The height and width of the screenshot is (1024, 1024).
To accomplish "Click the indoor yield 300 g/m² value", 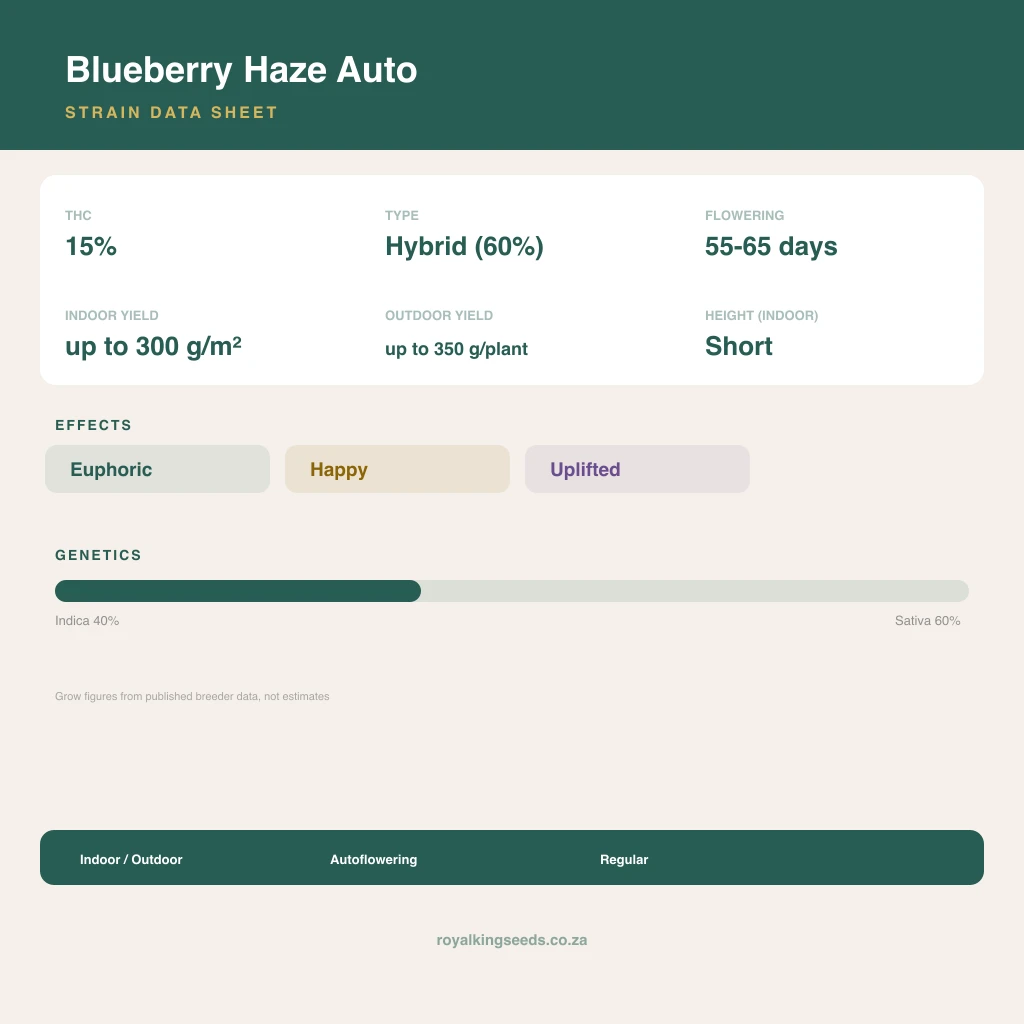I will 153,347.
